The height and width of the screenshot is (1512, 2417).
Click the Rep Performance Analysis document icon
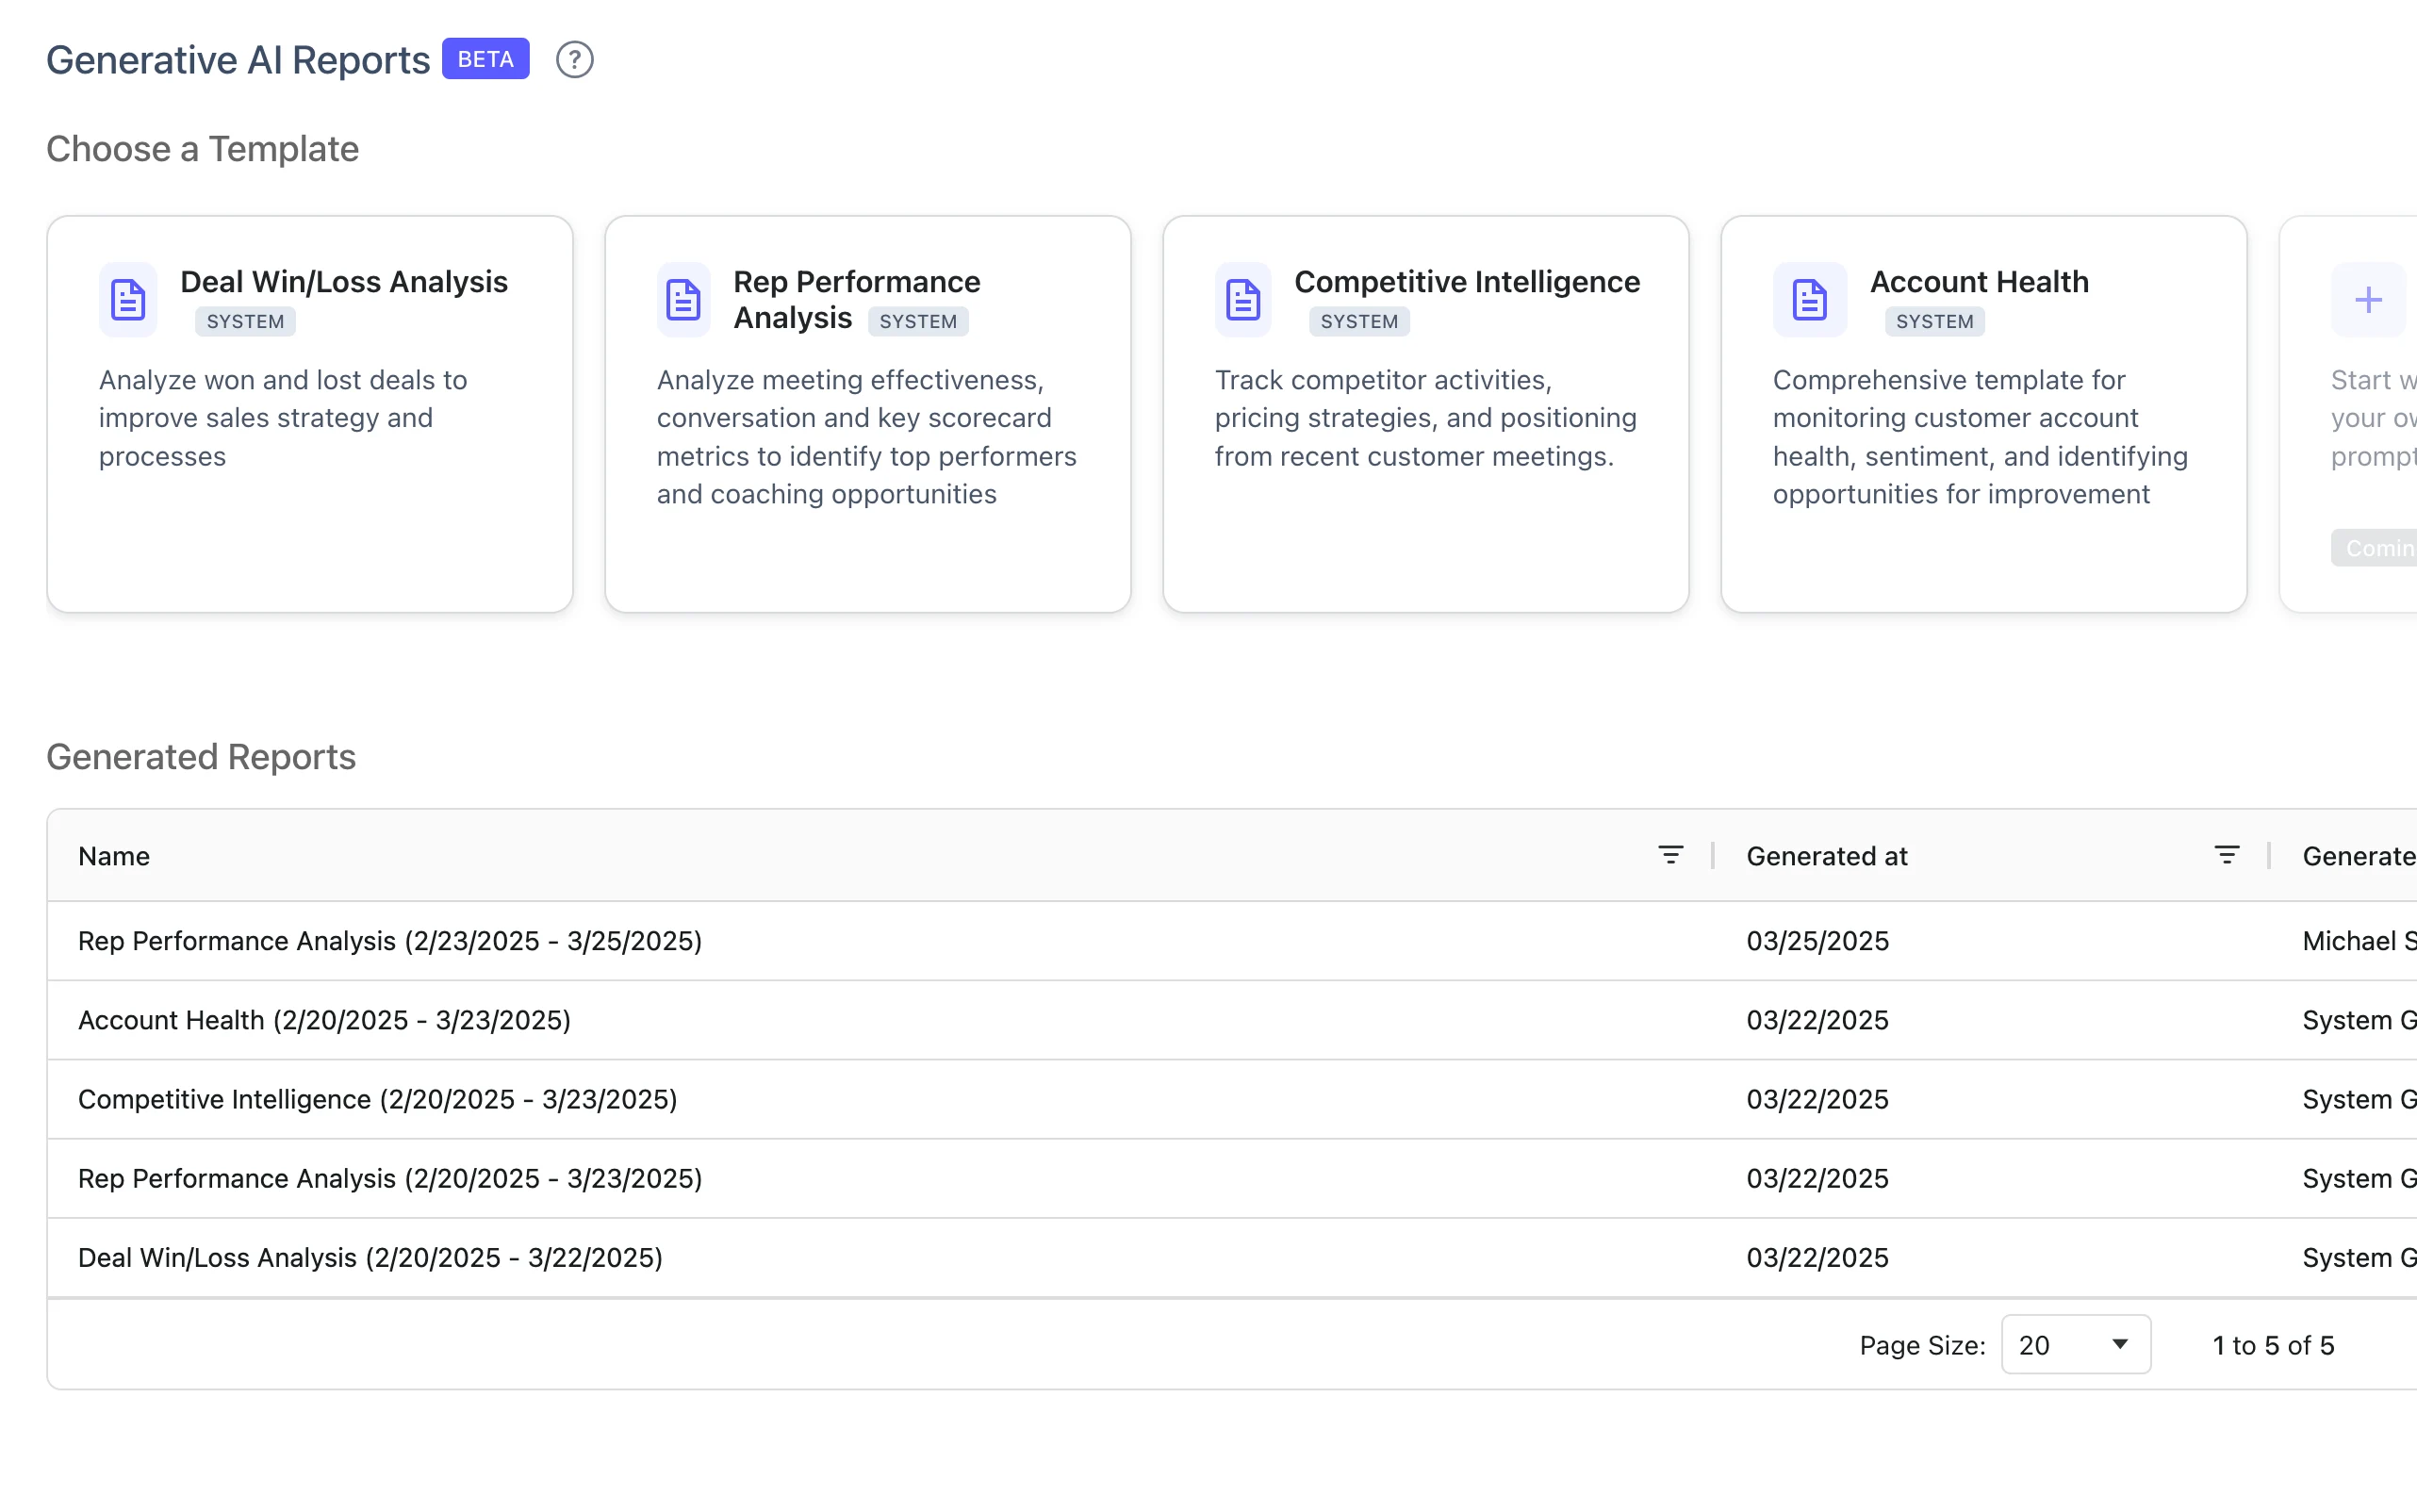coord(684,300)
